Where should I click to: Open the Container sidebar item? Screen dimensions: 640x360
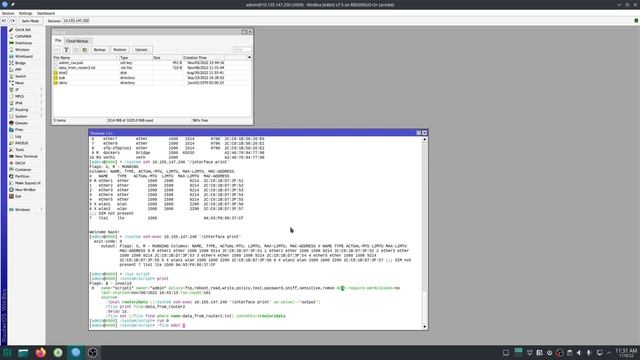(23, 170)
